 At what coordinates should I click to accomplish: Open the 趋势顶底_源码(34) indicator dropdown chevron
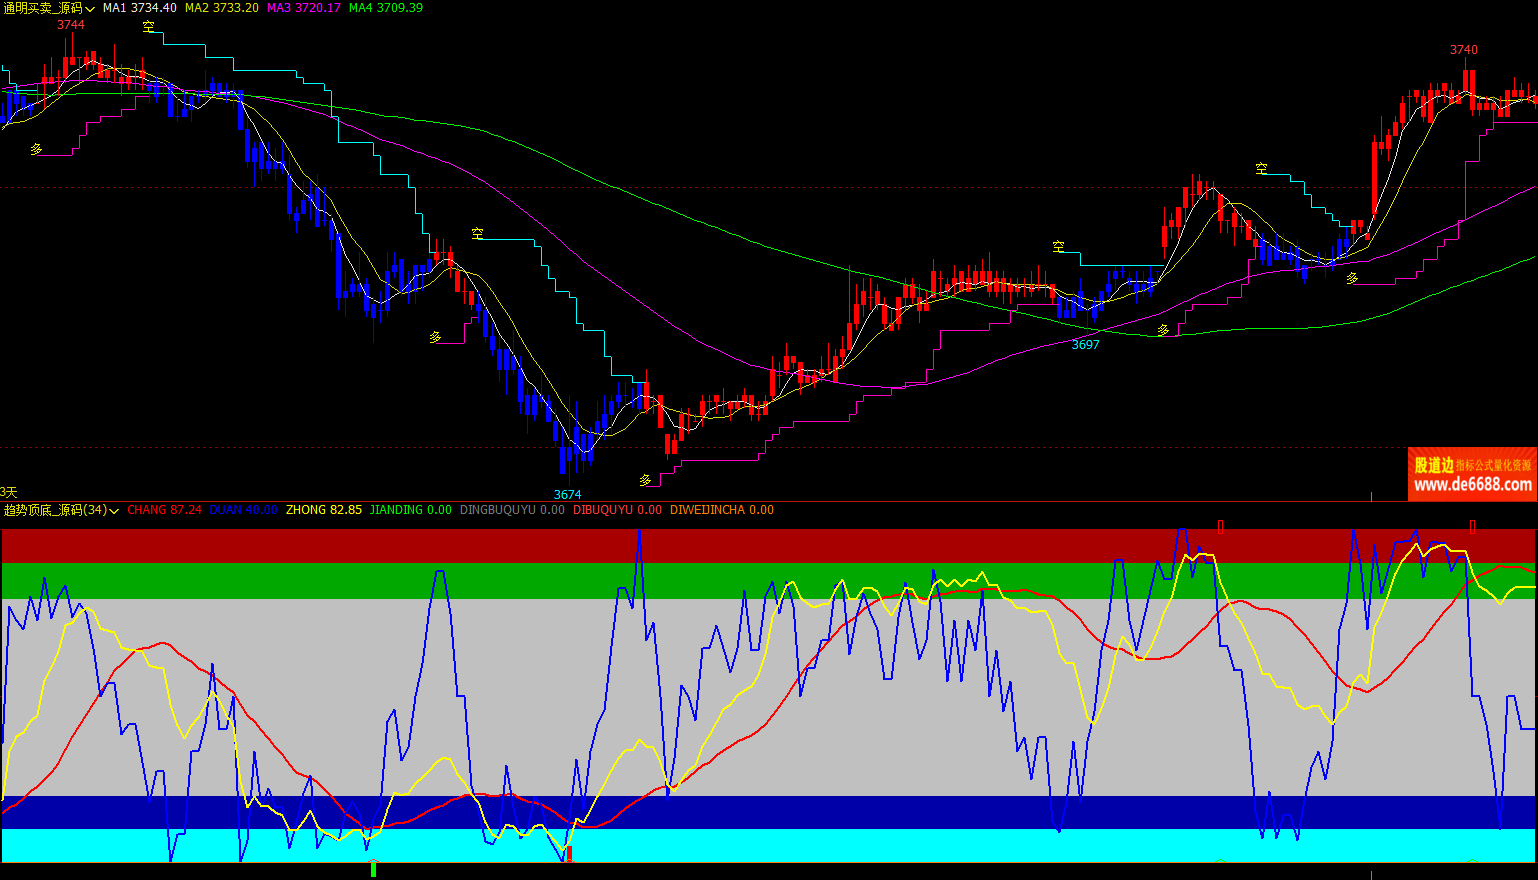[114, 510]
